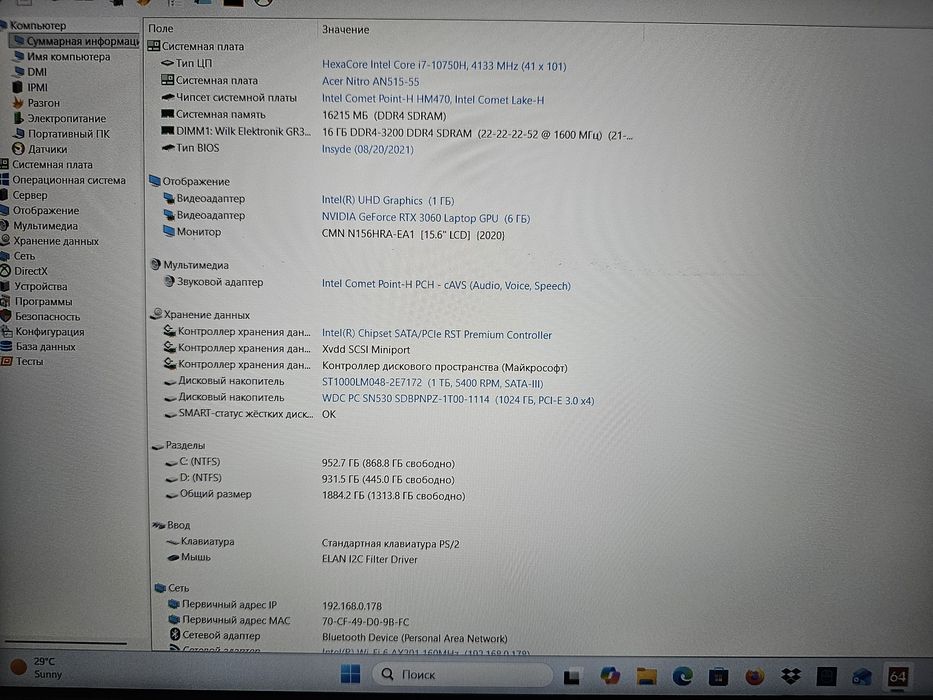Select SMART-статус жёстких дисков row
The height and width of the screenshot is (700, 933).
[249, 414]
